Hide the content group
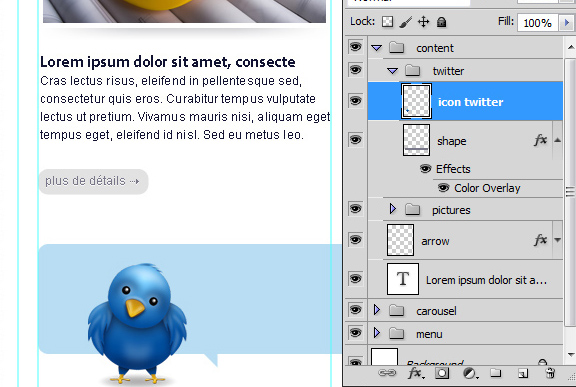This screenshot has height=387, width=576. [355, 47]
